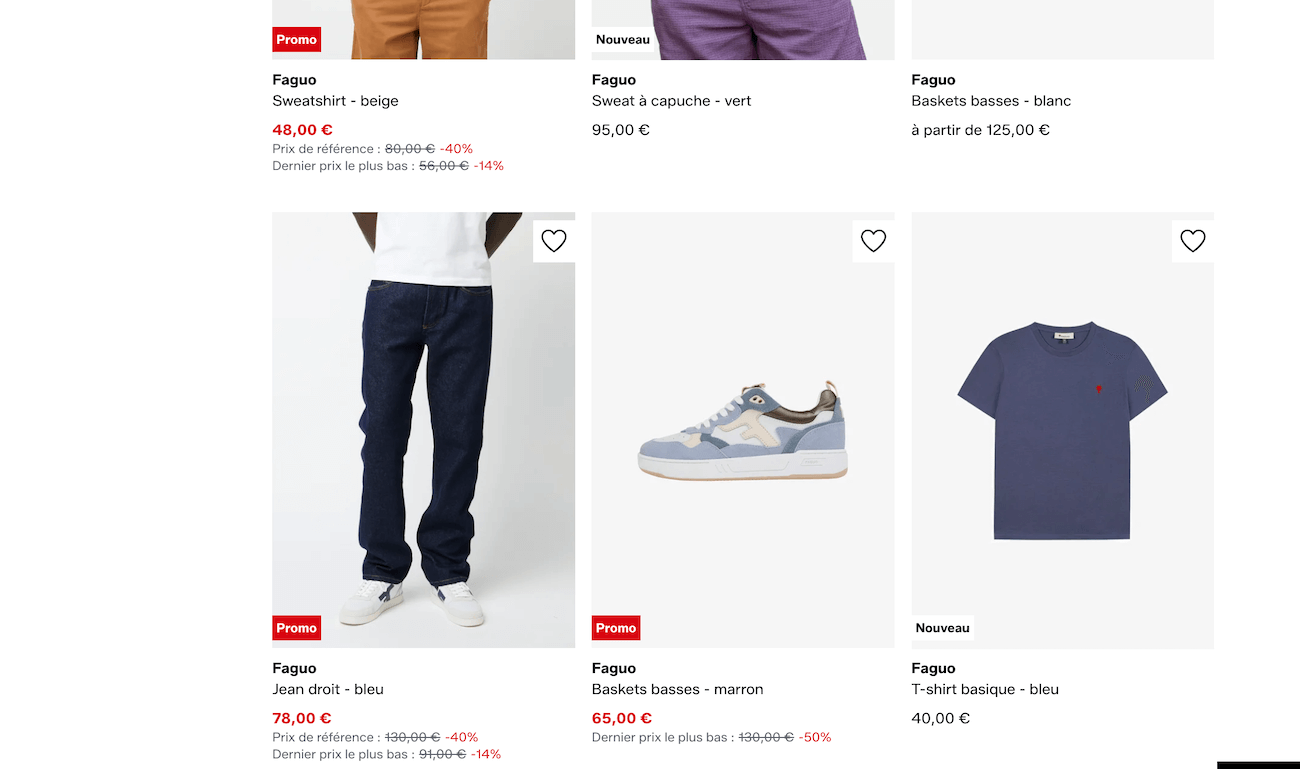Click the Nouveau badge on the blue t-shirt
This screenshot has height=769, width=1300.
click(942, 627)
